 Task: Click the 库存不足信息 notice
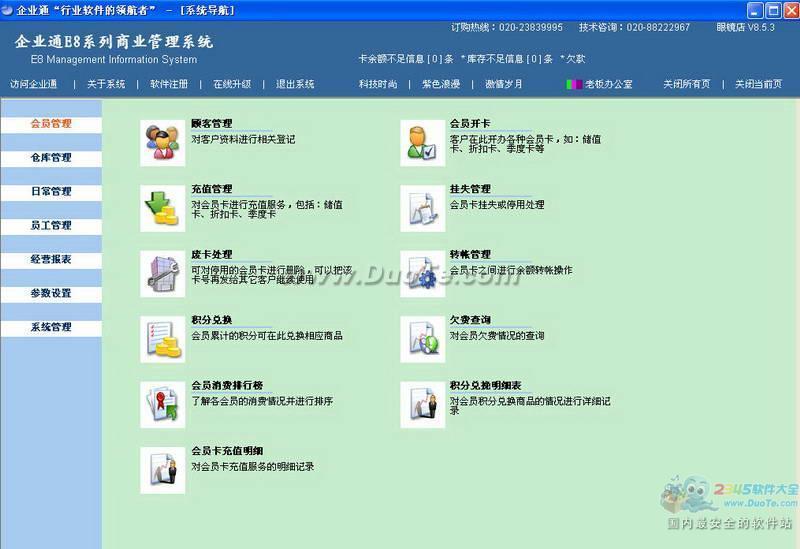click(x=507, y=59)
